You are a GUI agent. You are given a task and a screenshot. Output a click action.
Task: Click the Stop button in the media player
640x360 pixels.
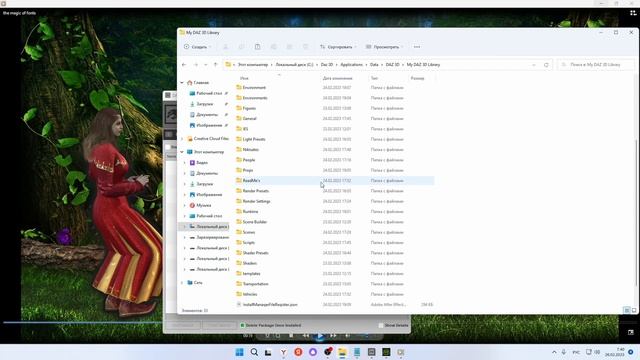(x=291, y=336)
